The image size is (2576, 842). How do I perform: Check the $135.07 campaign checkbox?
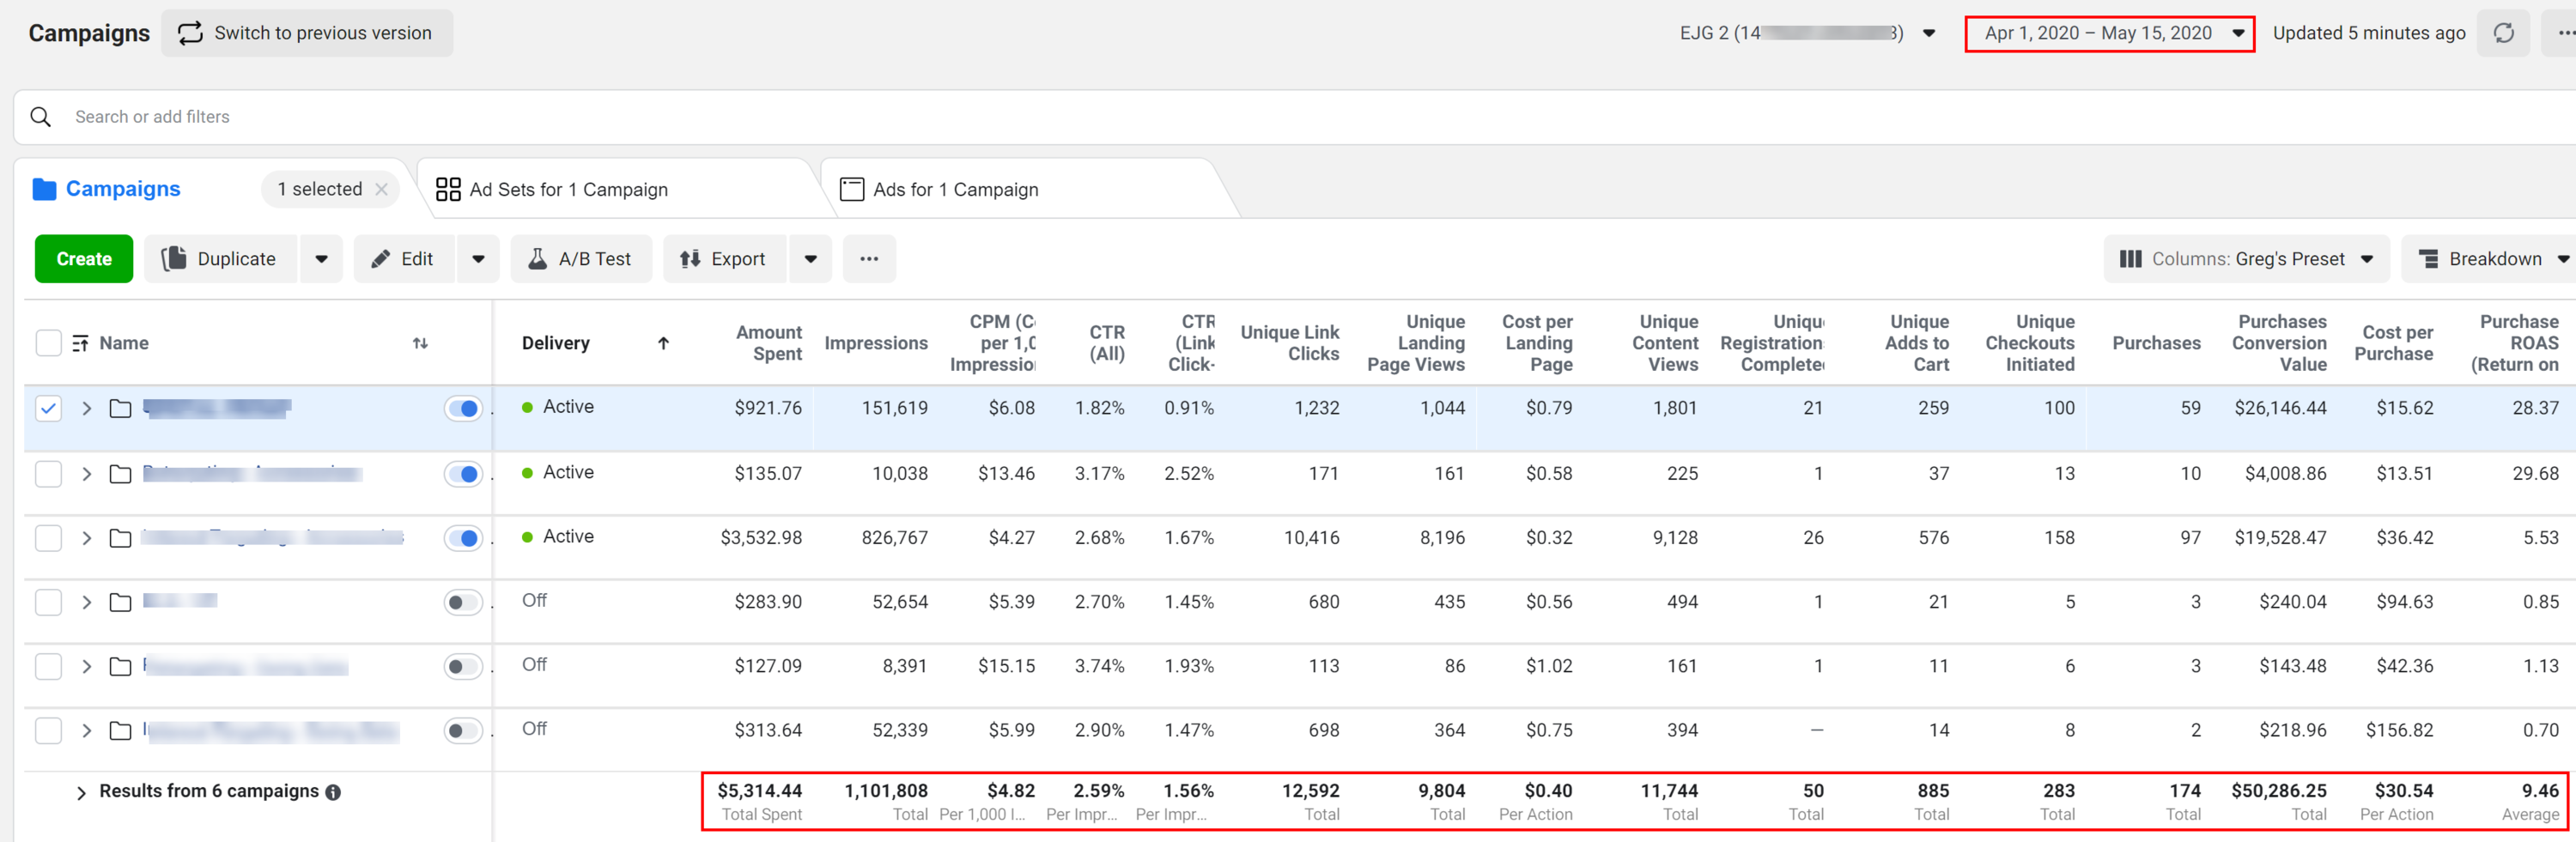[x=48, y=474]
